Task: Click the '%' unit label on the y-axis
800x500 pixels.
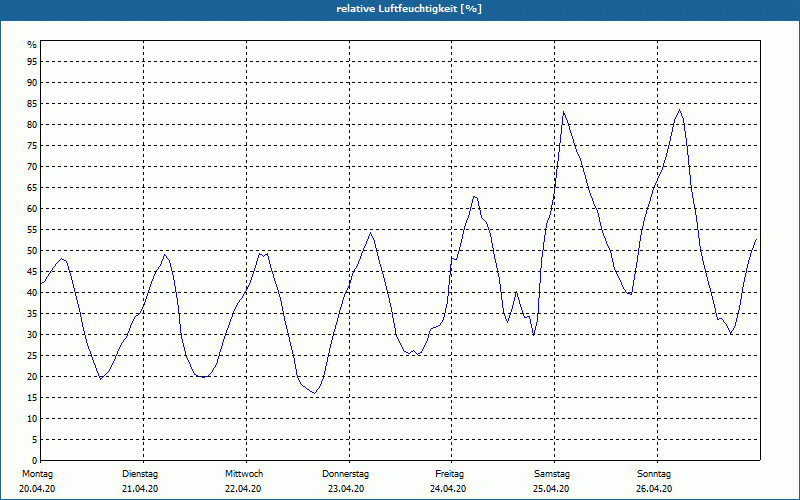Action: pos(32,45)
